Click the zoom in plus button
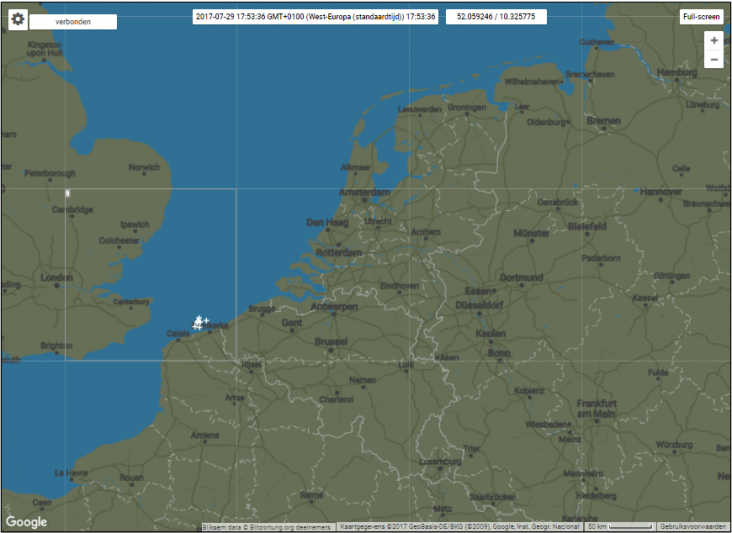The width and height of the screenshot is (732, 533). pos(713,41)
